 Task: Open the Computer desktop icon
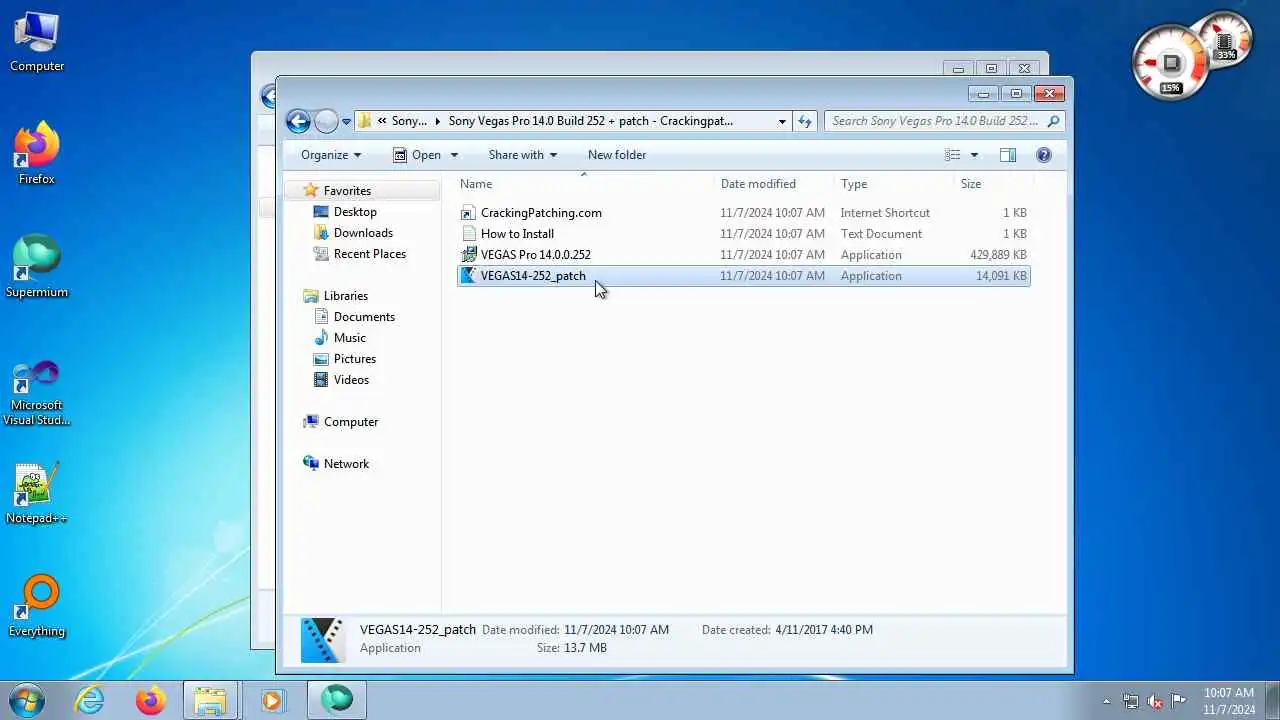tap(37, 42)
